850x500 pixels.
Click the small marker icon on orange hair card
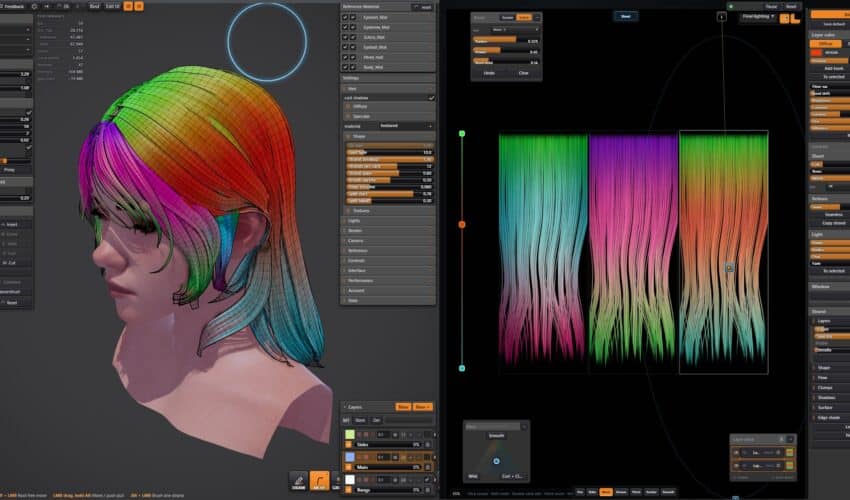730,267
